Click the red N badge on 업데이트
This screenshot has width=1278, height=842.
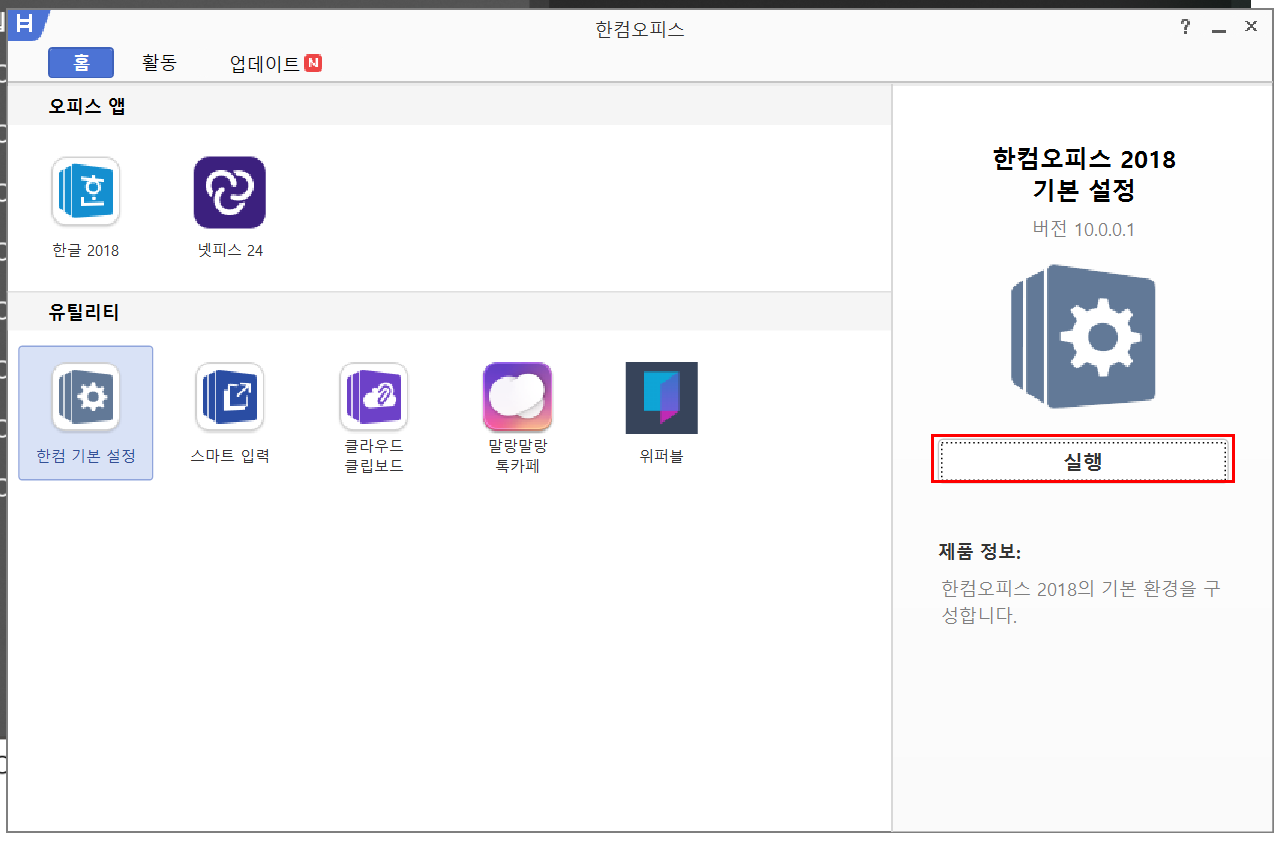click(x=314, y=63)
